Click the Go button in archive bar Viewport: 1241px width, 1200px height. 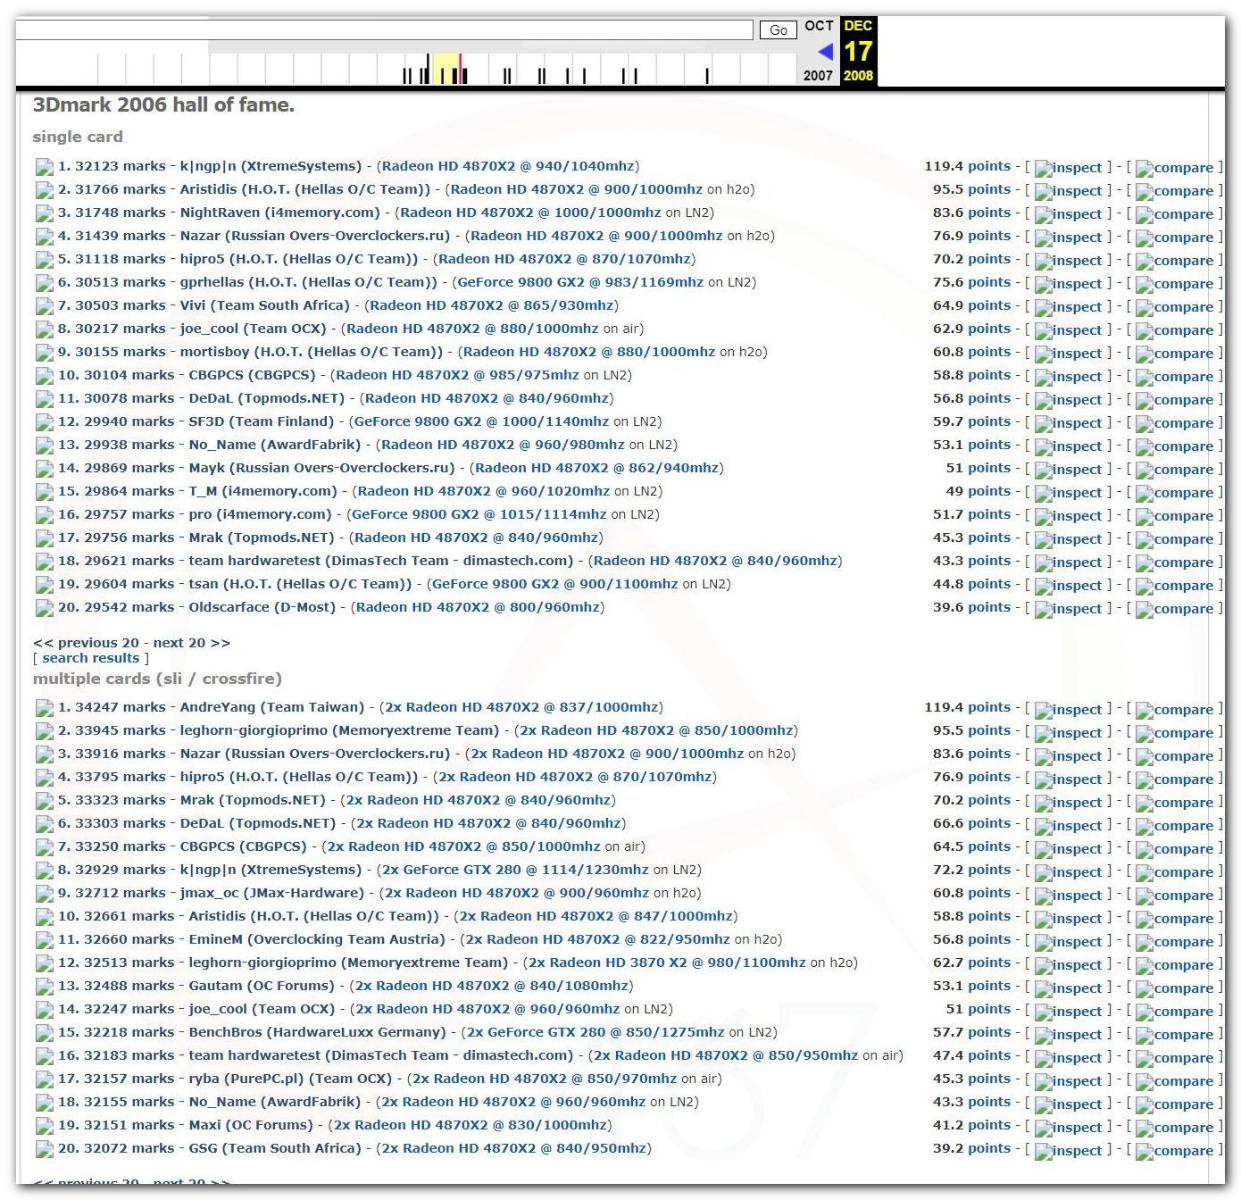click(x=778, y=30)
